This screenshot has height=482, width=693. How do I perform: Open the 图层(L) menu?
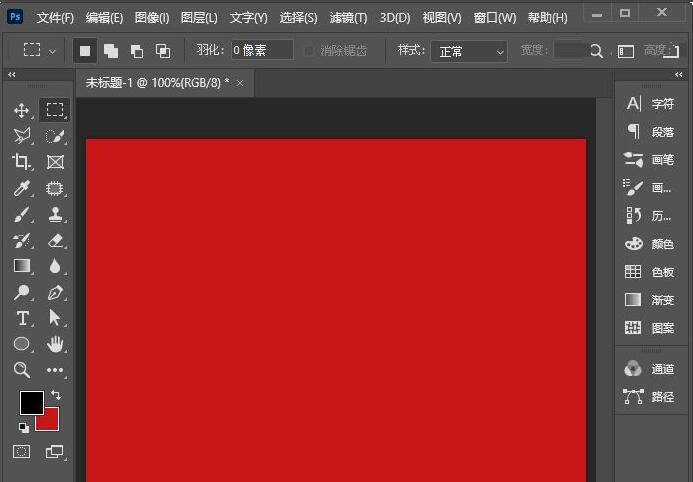point(199,18)
